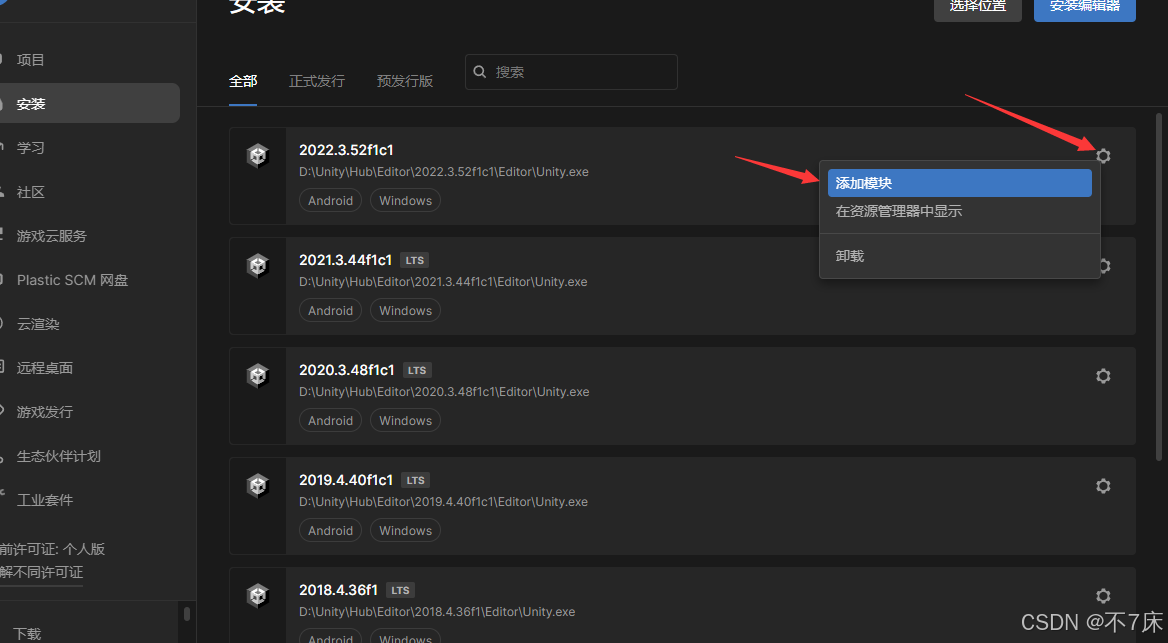Click LTS badge next to 2021.3.44f1c1

415,260
